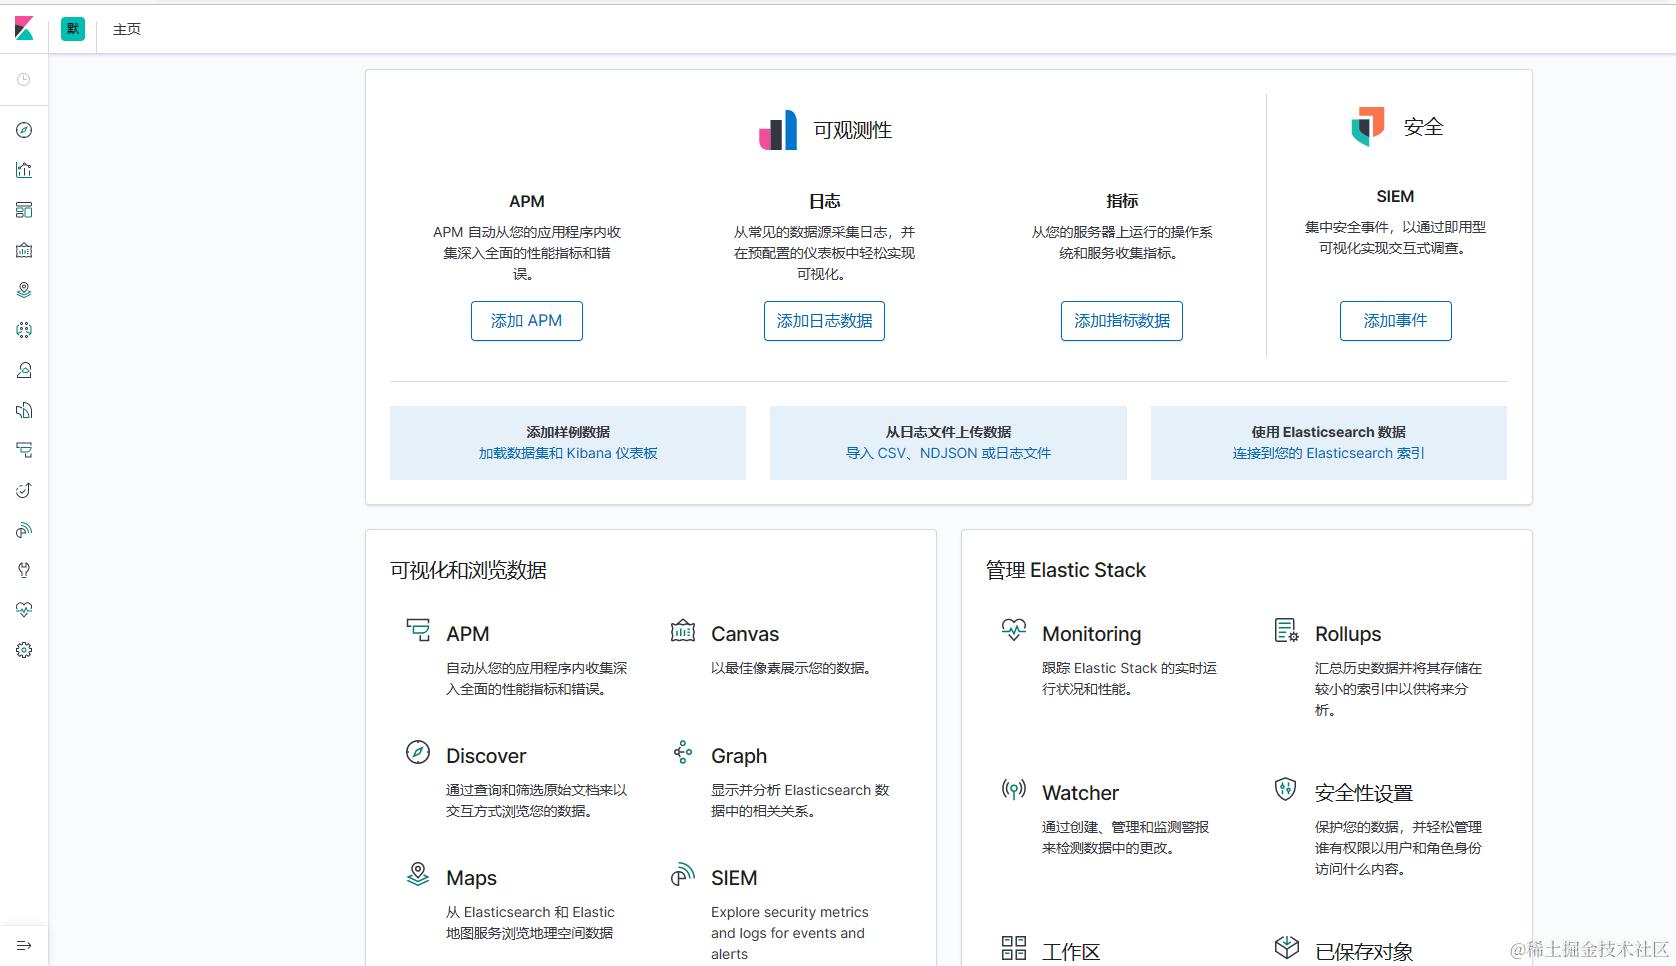Screen dimensions: 1676x966
Task: Click the 主页 breadcrumb
Action: tap(127, 29)
